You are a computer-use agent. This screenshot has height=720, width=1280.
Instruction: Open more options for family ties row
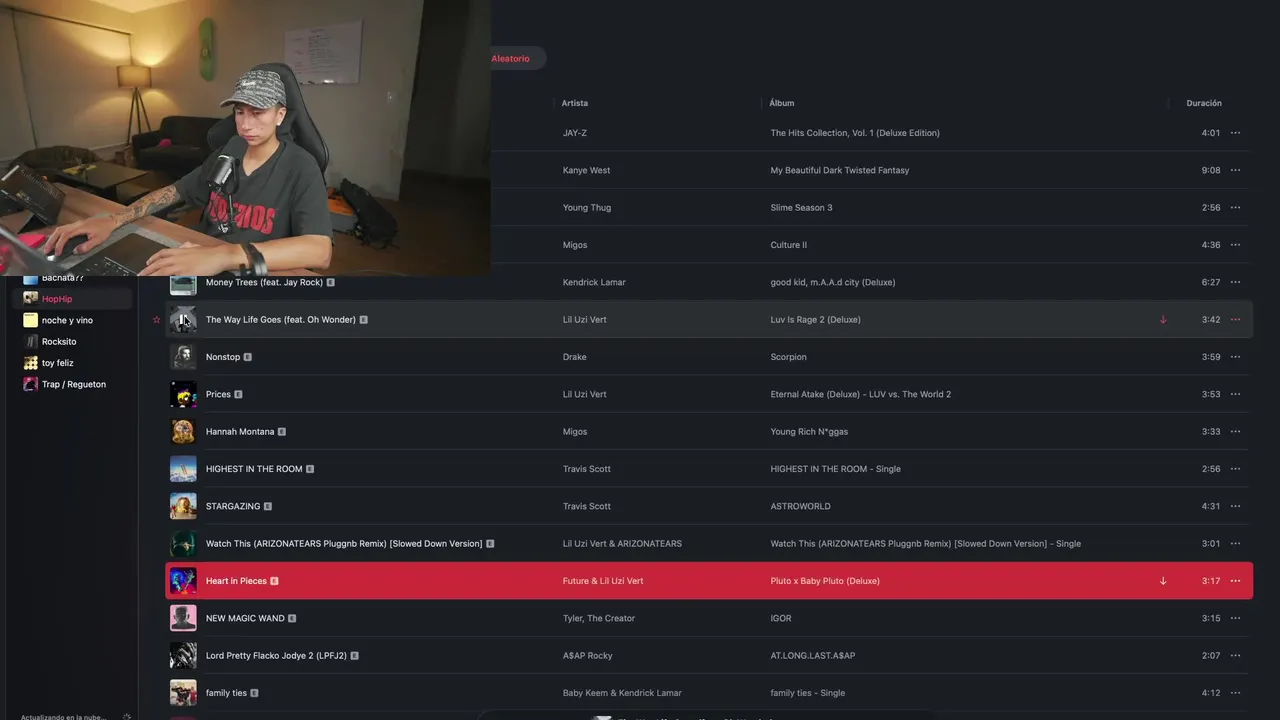(x=1235, y=693)
